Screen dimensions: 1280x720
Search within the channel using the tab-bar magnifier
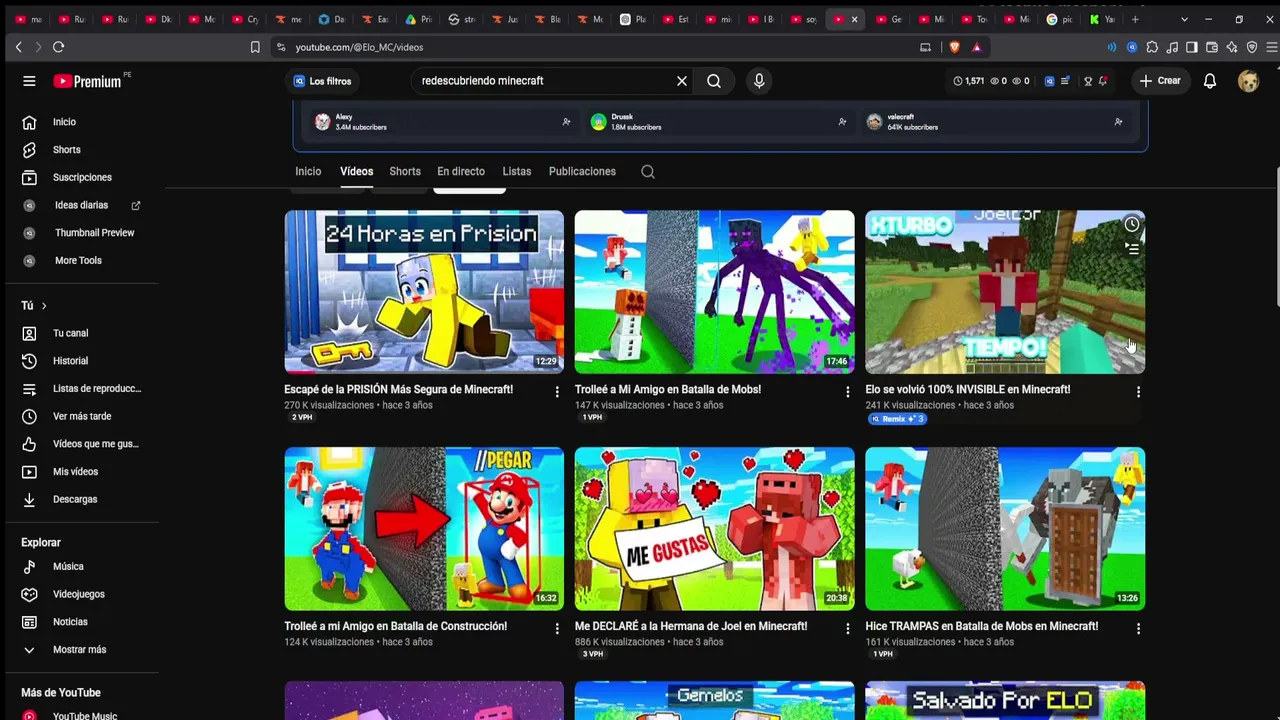(x=648, y=172)
